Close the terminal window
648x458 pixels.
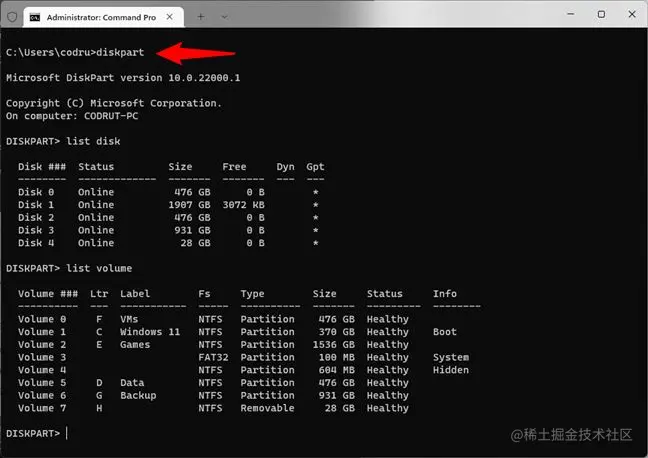(632, 14)
